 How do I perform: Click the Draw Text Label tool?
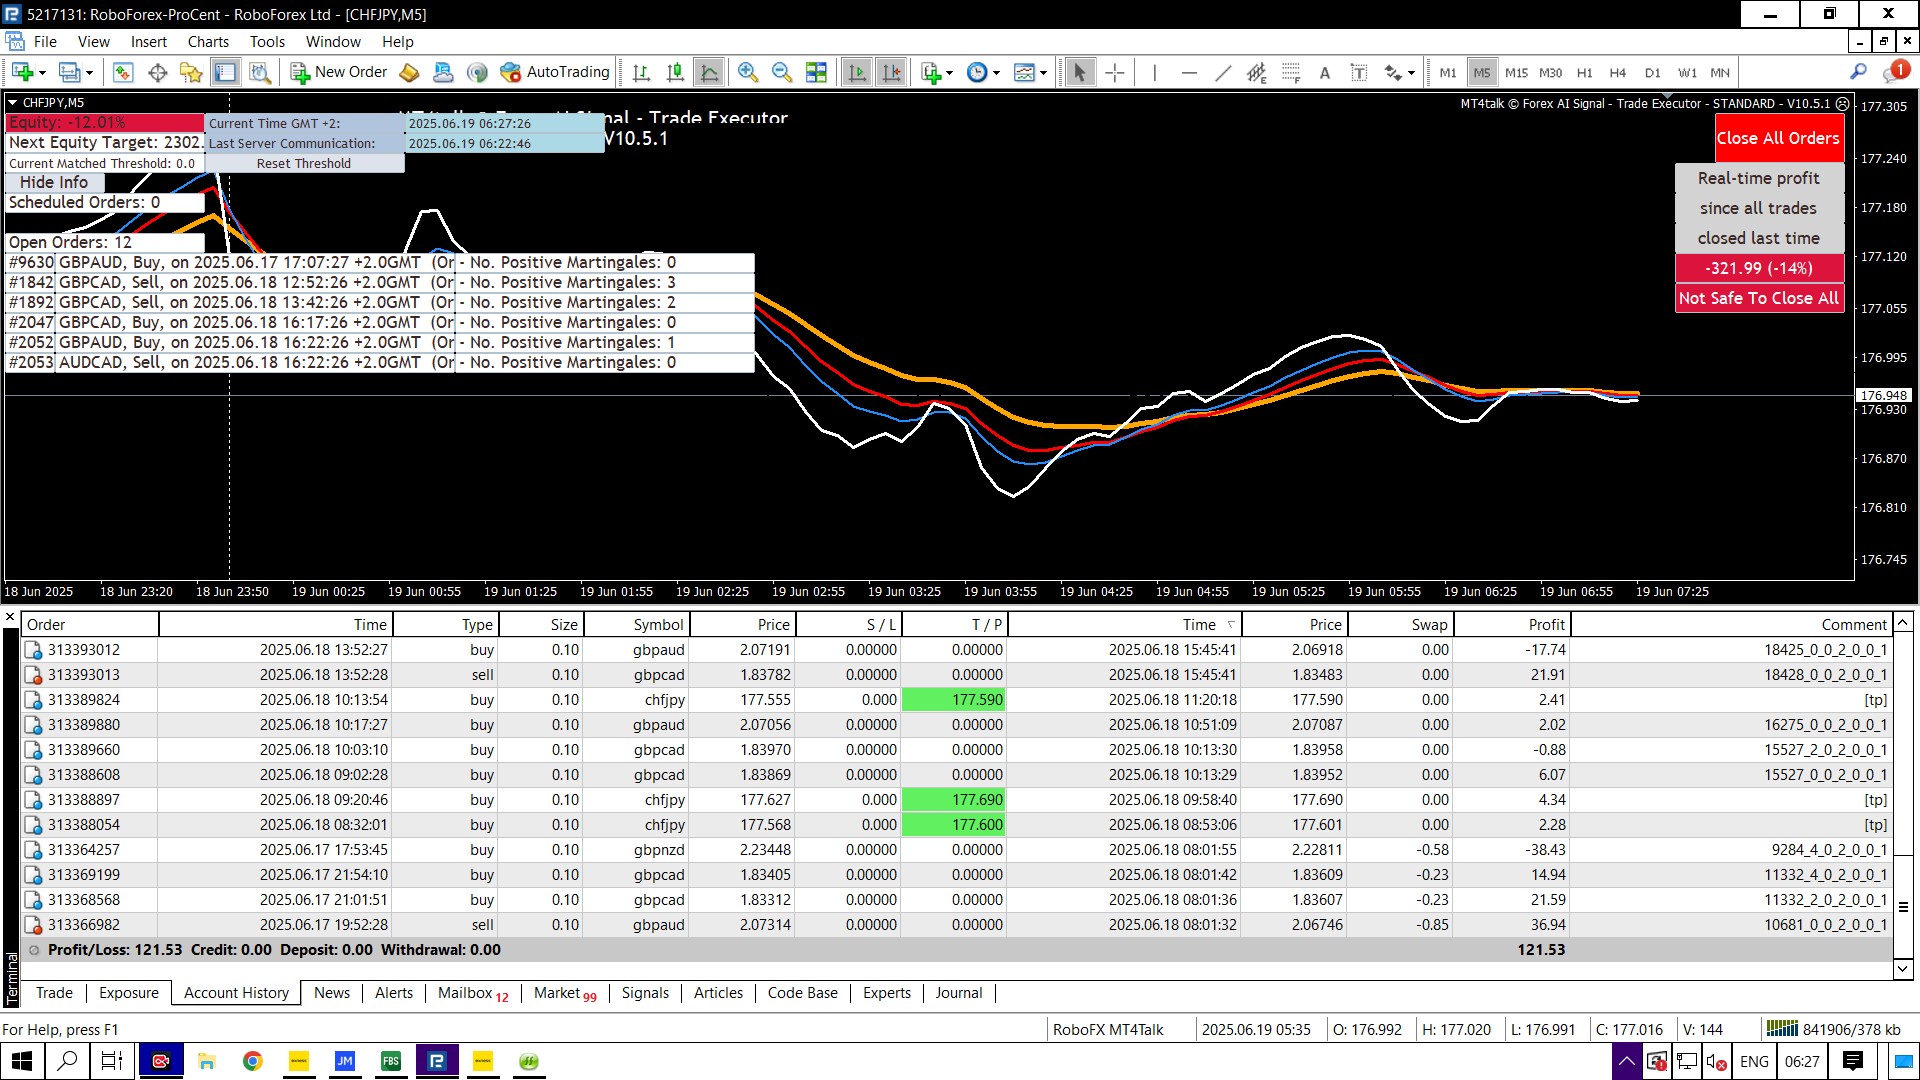click(x=1359, y=72)
